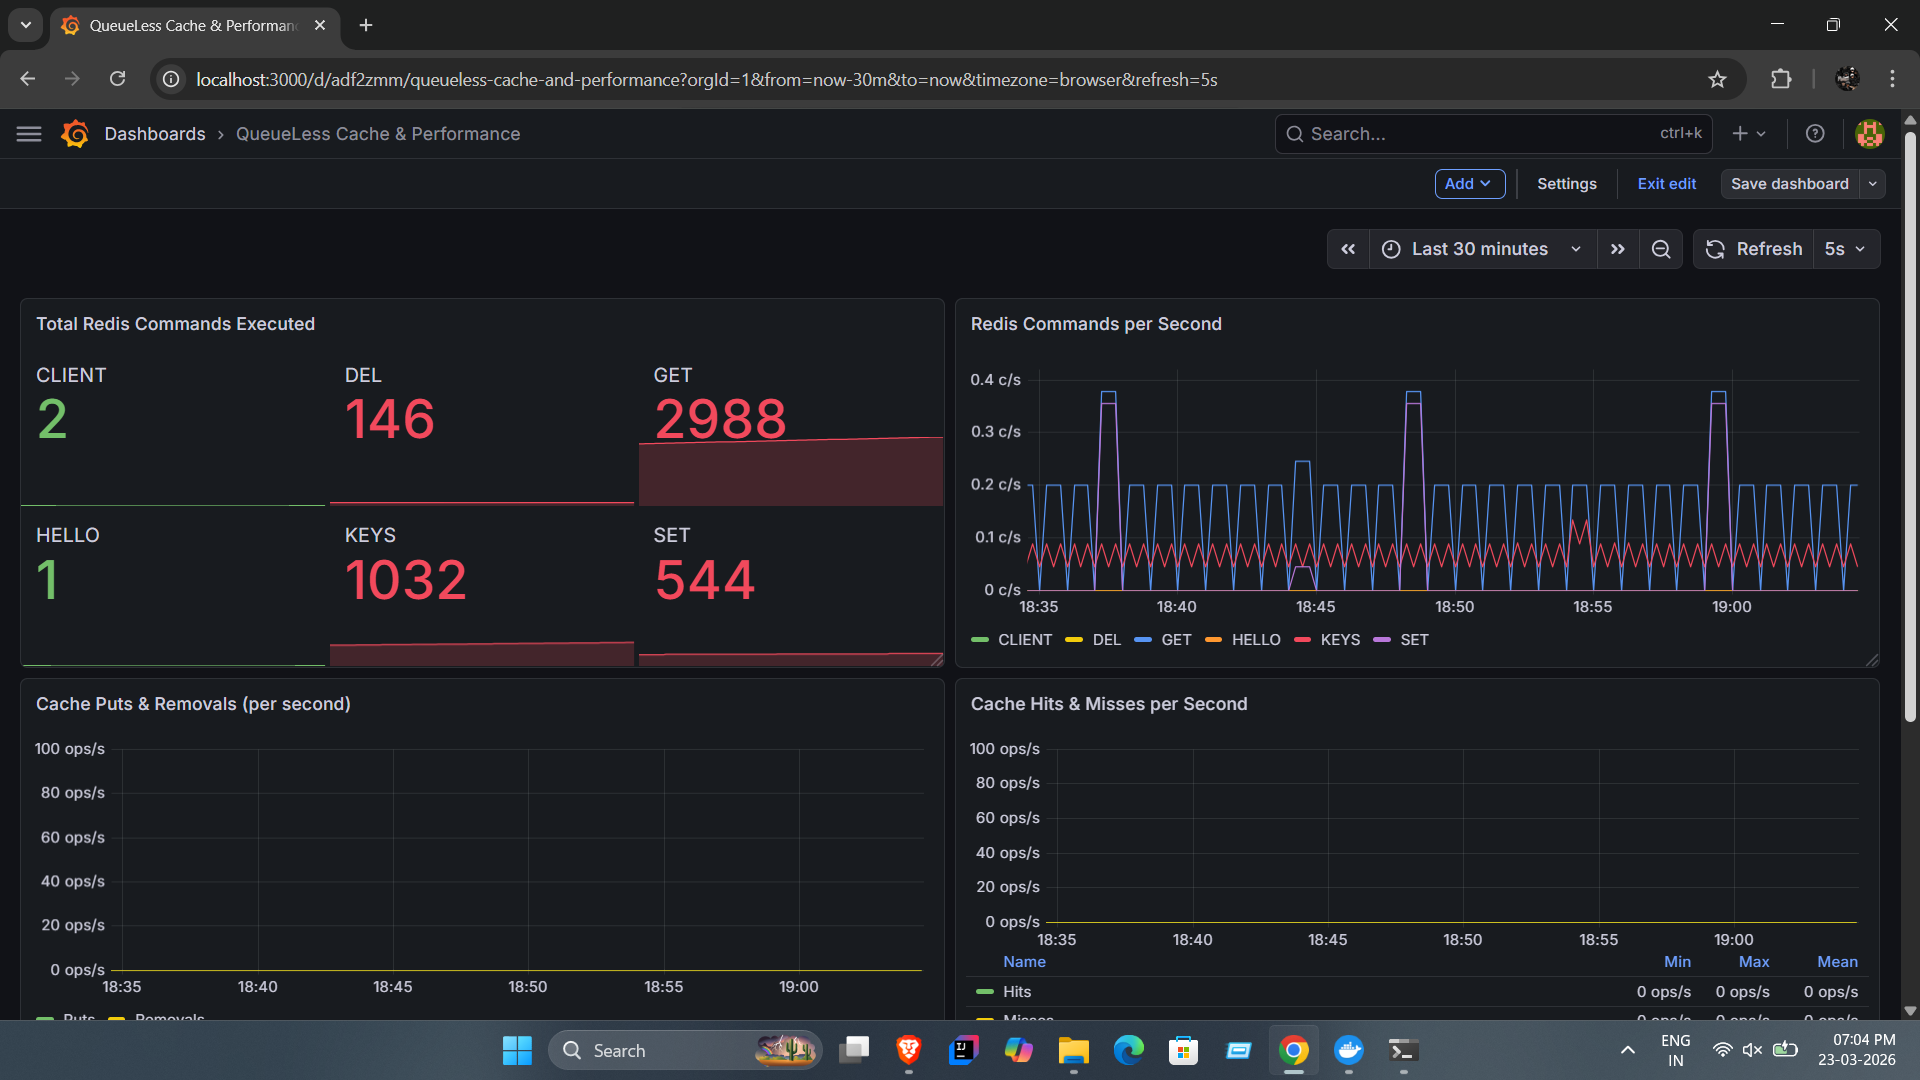Open Docker Desktop from taskbar
This screenshot has width=1920, height=1080.
pos(1349,1050)
